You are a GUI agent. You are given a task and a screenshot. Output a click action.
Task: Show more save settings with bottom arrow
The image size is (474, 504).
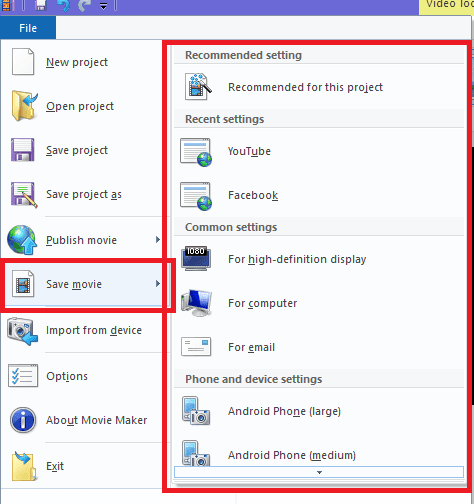click(319, 472)
